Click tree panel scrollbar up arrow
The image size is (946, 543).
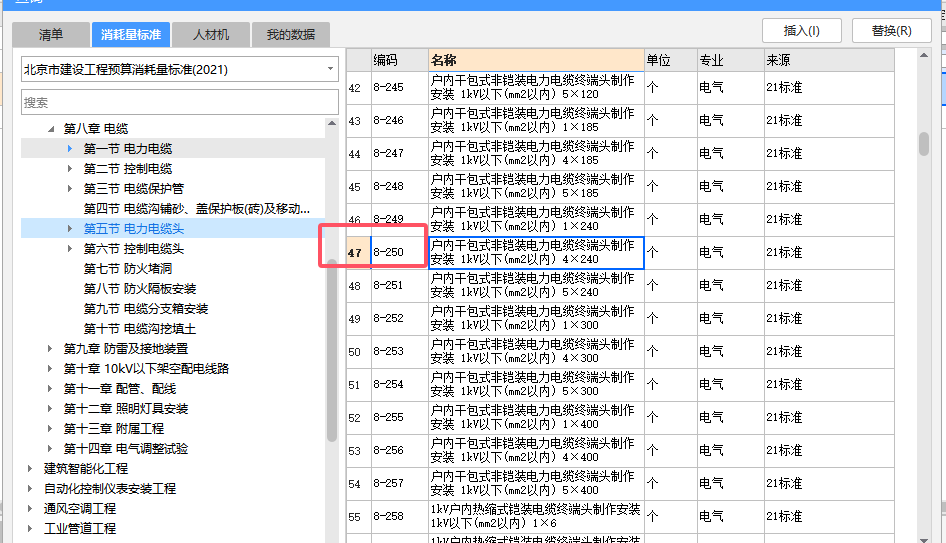click(x=332, y=123)
